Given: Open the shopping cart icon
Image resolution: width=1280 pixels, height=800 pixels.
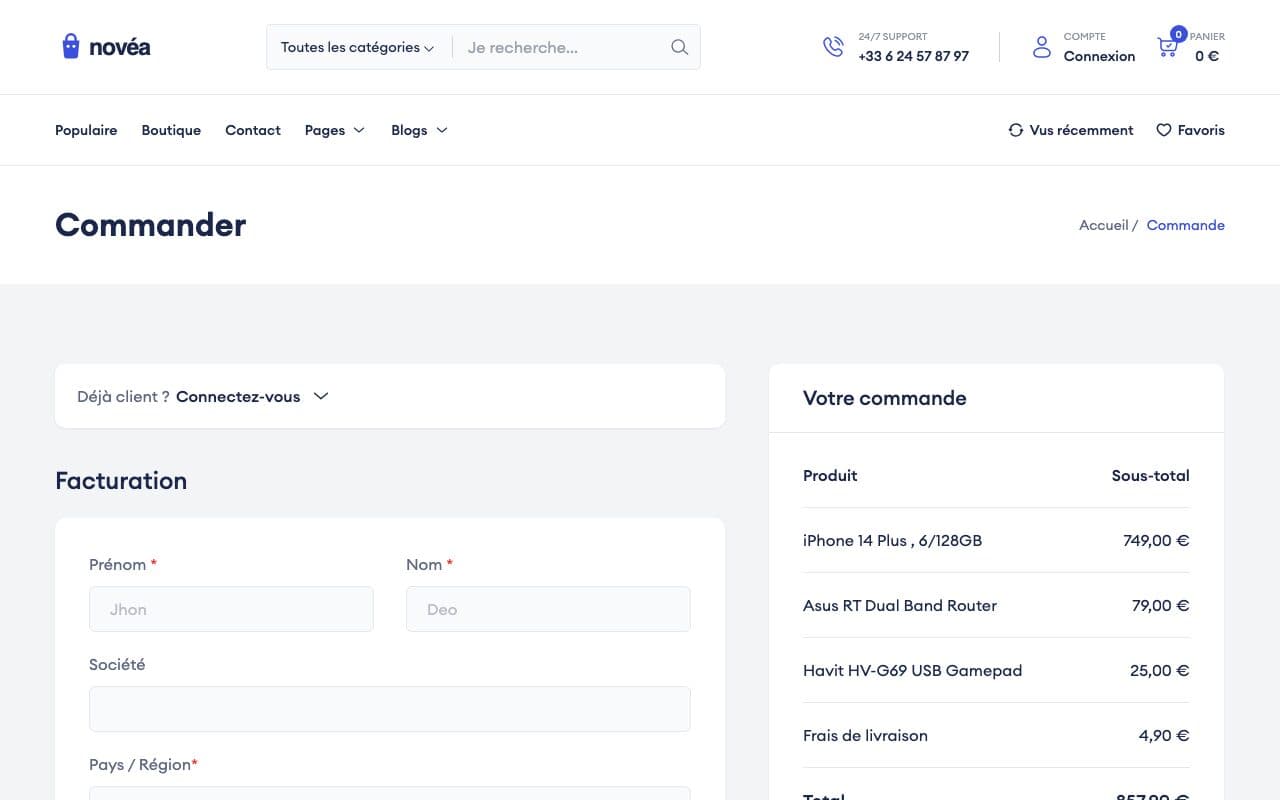Looking at the screenshot, I should pyautogui.click(x=1167, y=47).
